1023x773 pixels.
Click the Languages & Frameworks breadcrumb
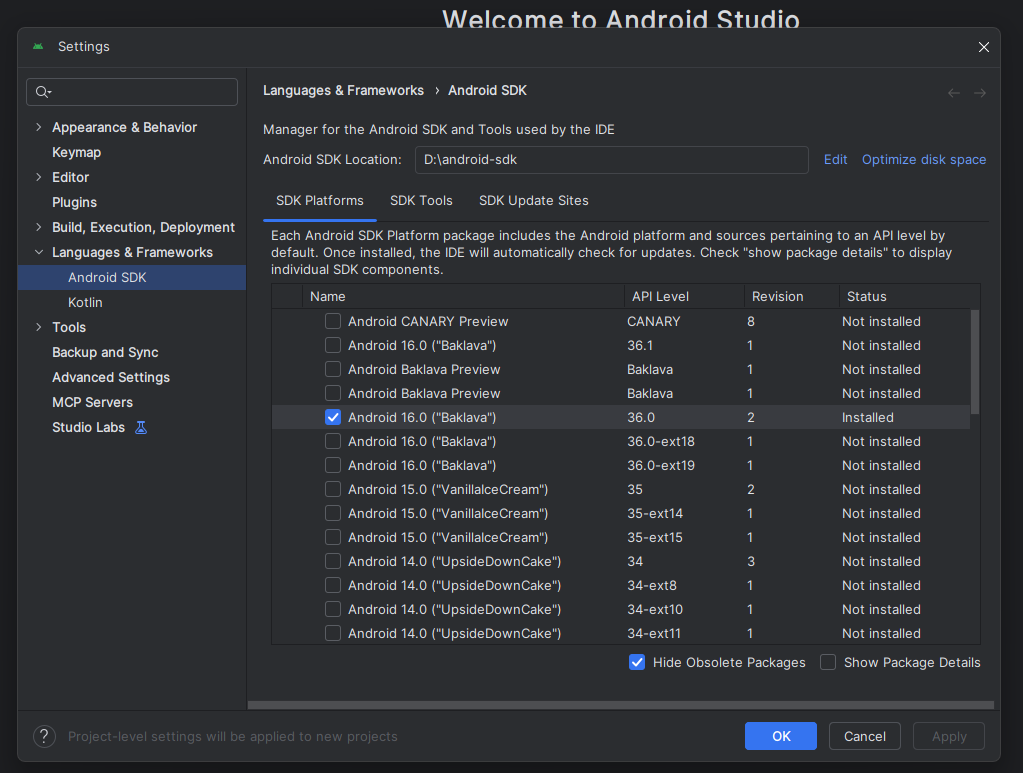(343, 91)
